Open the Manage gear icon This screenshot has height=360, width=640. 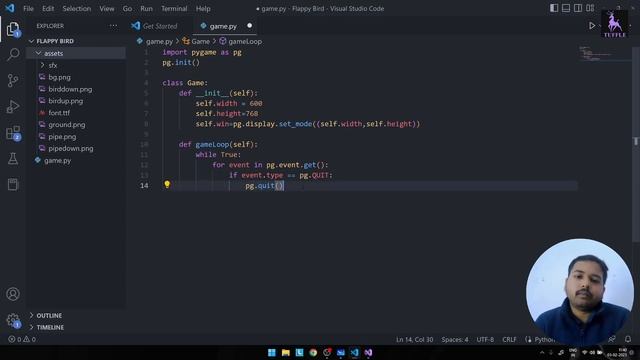pyautogui.click(x=13, y=320)
